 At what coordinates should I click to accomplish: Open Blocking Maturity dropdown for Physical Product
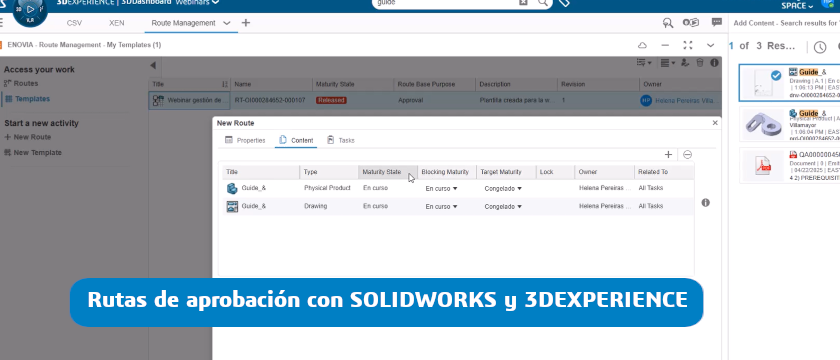click(441, 189)
